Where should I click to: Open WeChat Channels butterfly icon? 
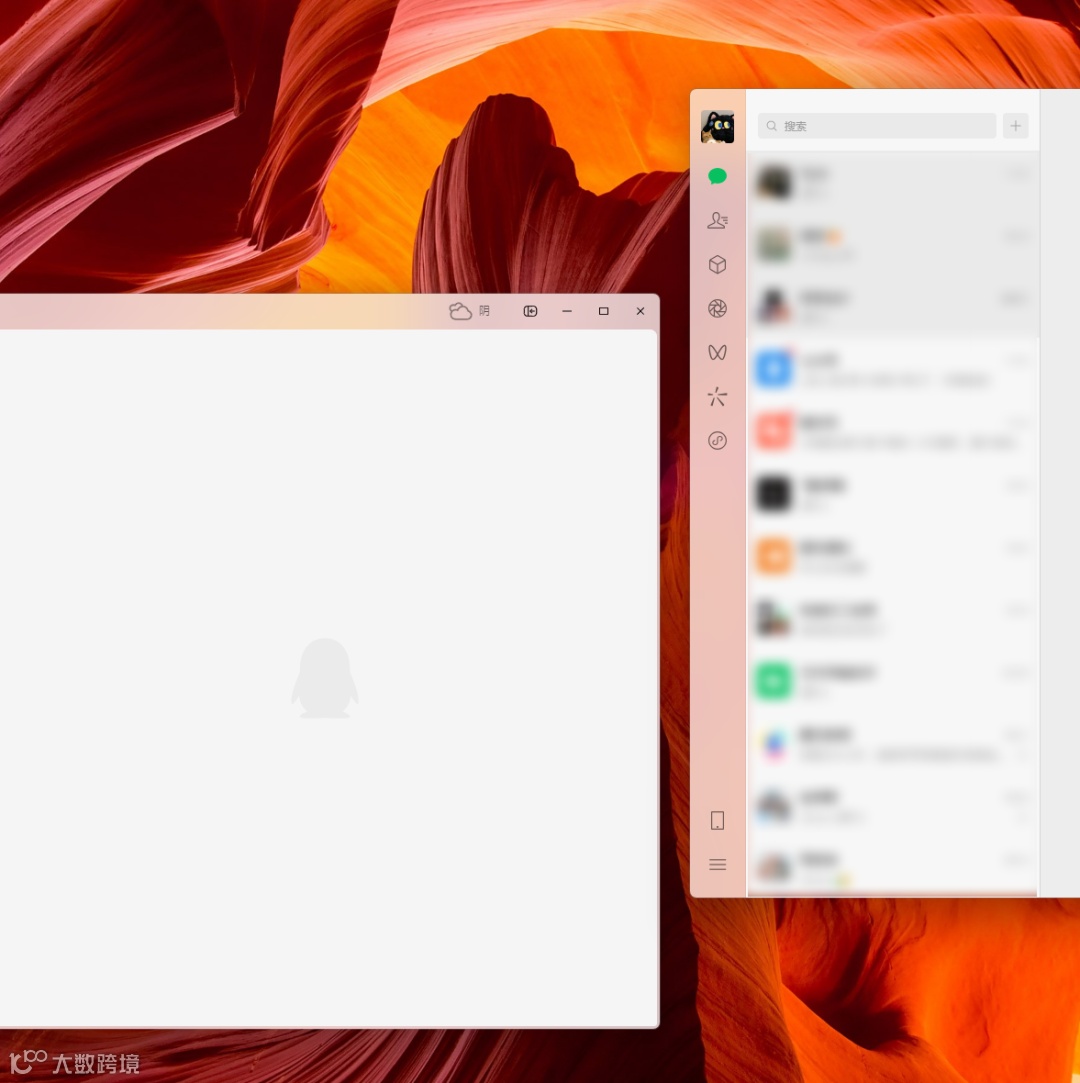(717, 352)
